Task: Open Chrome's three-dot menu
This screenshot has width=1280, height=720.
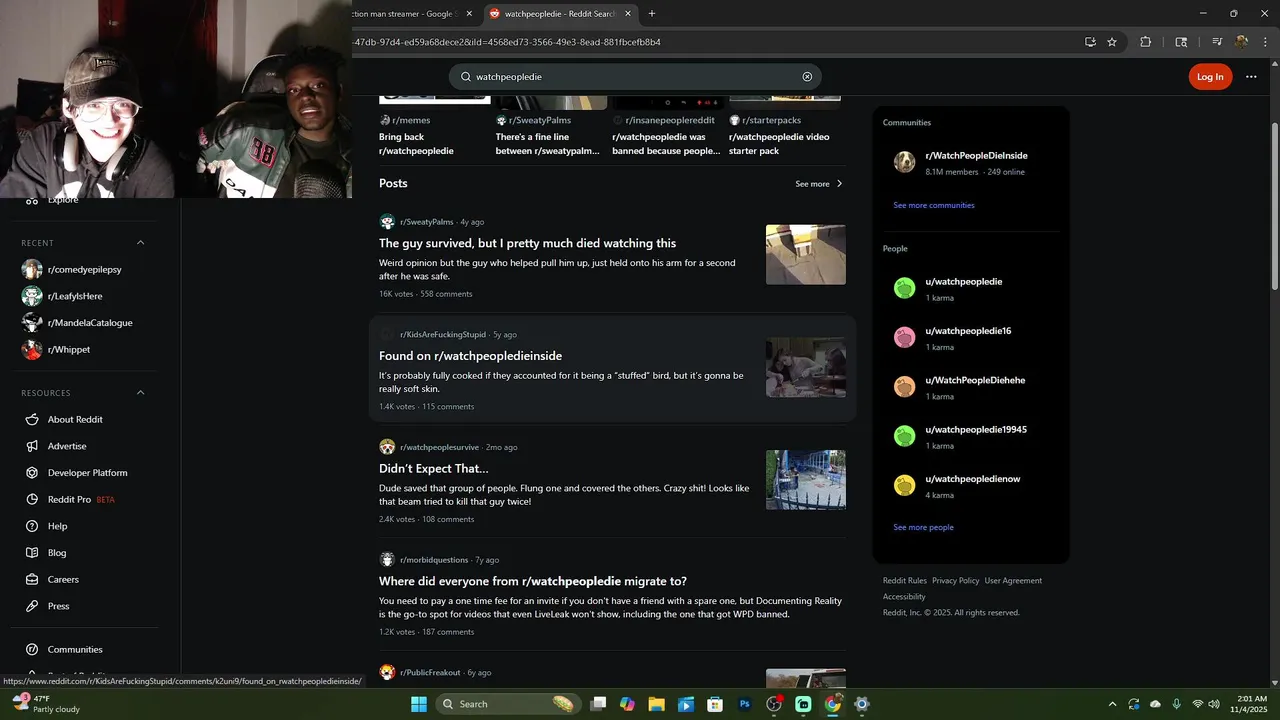Action: (1264, 42)
